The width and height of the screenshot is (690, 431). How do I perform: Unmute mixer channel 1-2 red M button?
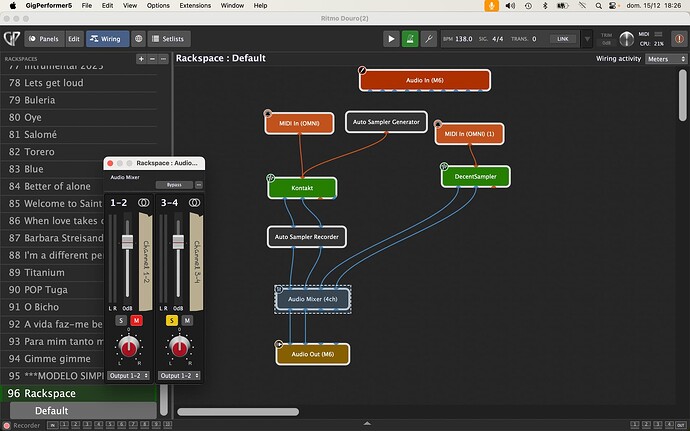tap(136, 320)
